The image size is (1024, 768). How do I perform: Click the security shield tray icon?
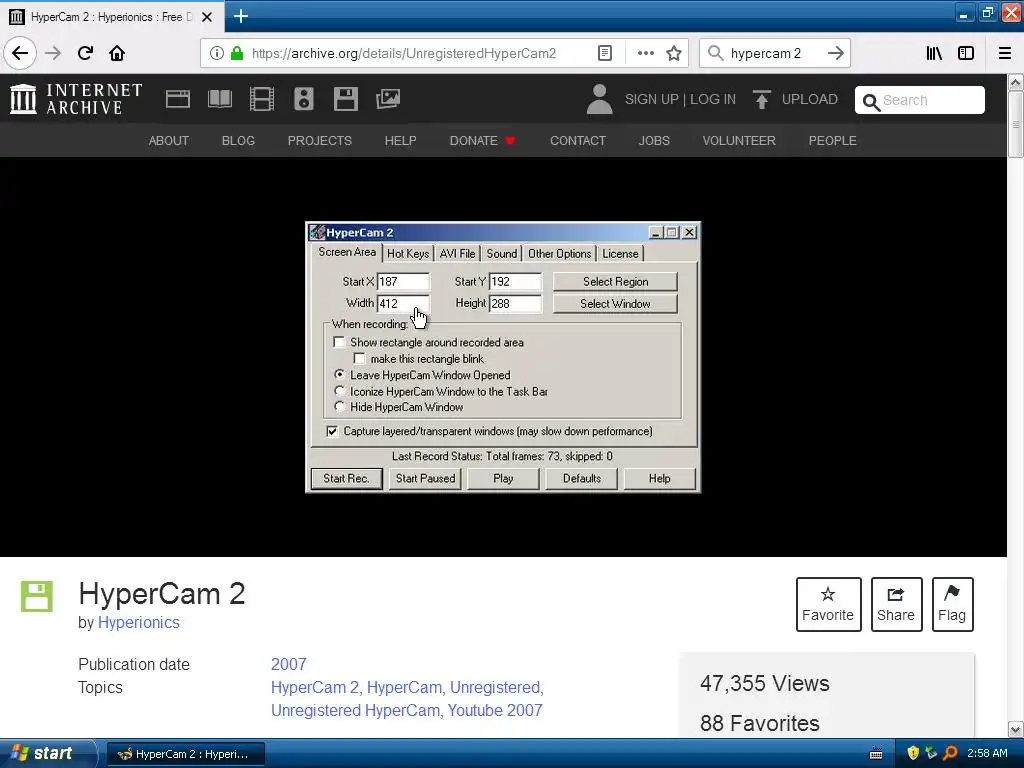point(913,753)
